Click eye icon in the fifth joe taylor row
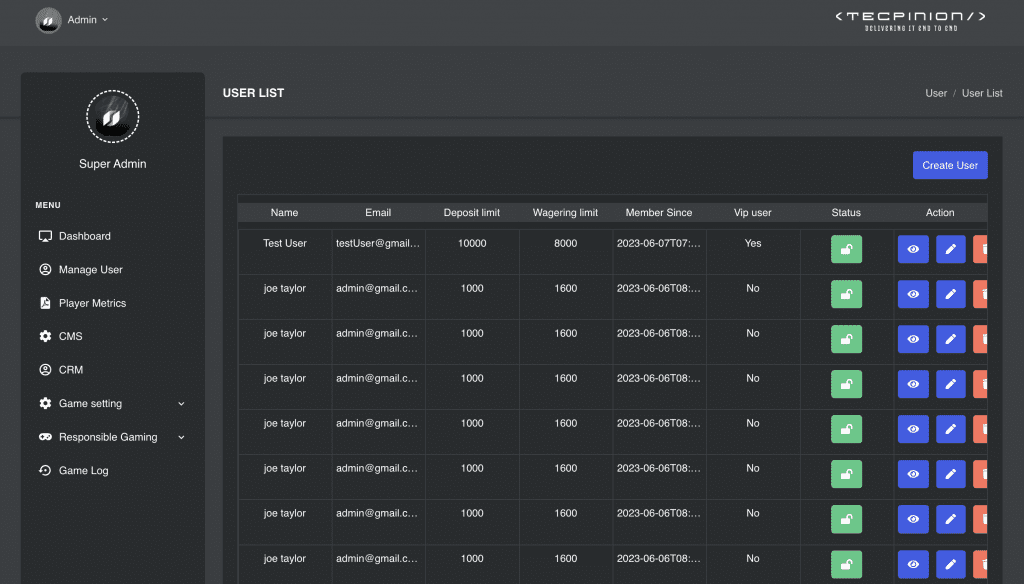1024x584 pixels. pos(913,474)
